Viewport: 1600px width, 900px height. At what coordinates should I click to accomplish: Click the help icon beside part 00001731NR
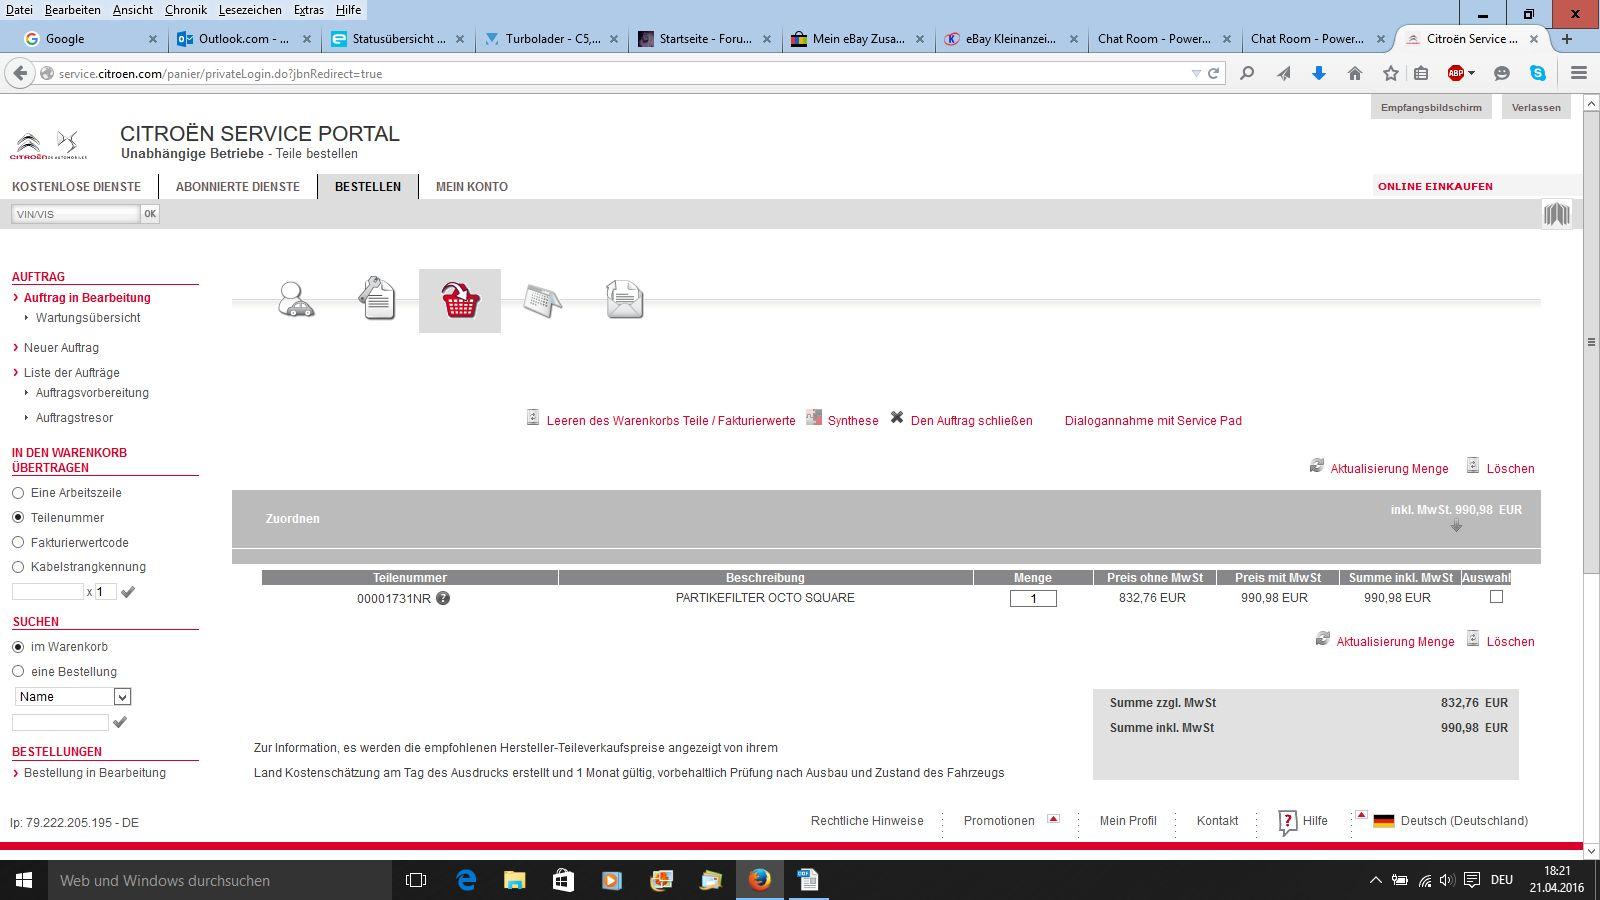point(443,598)
